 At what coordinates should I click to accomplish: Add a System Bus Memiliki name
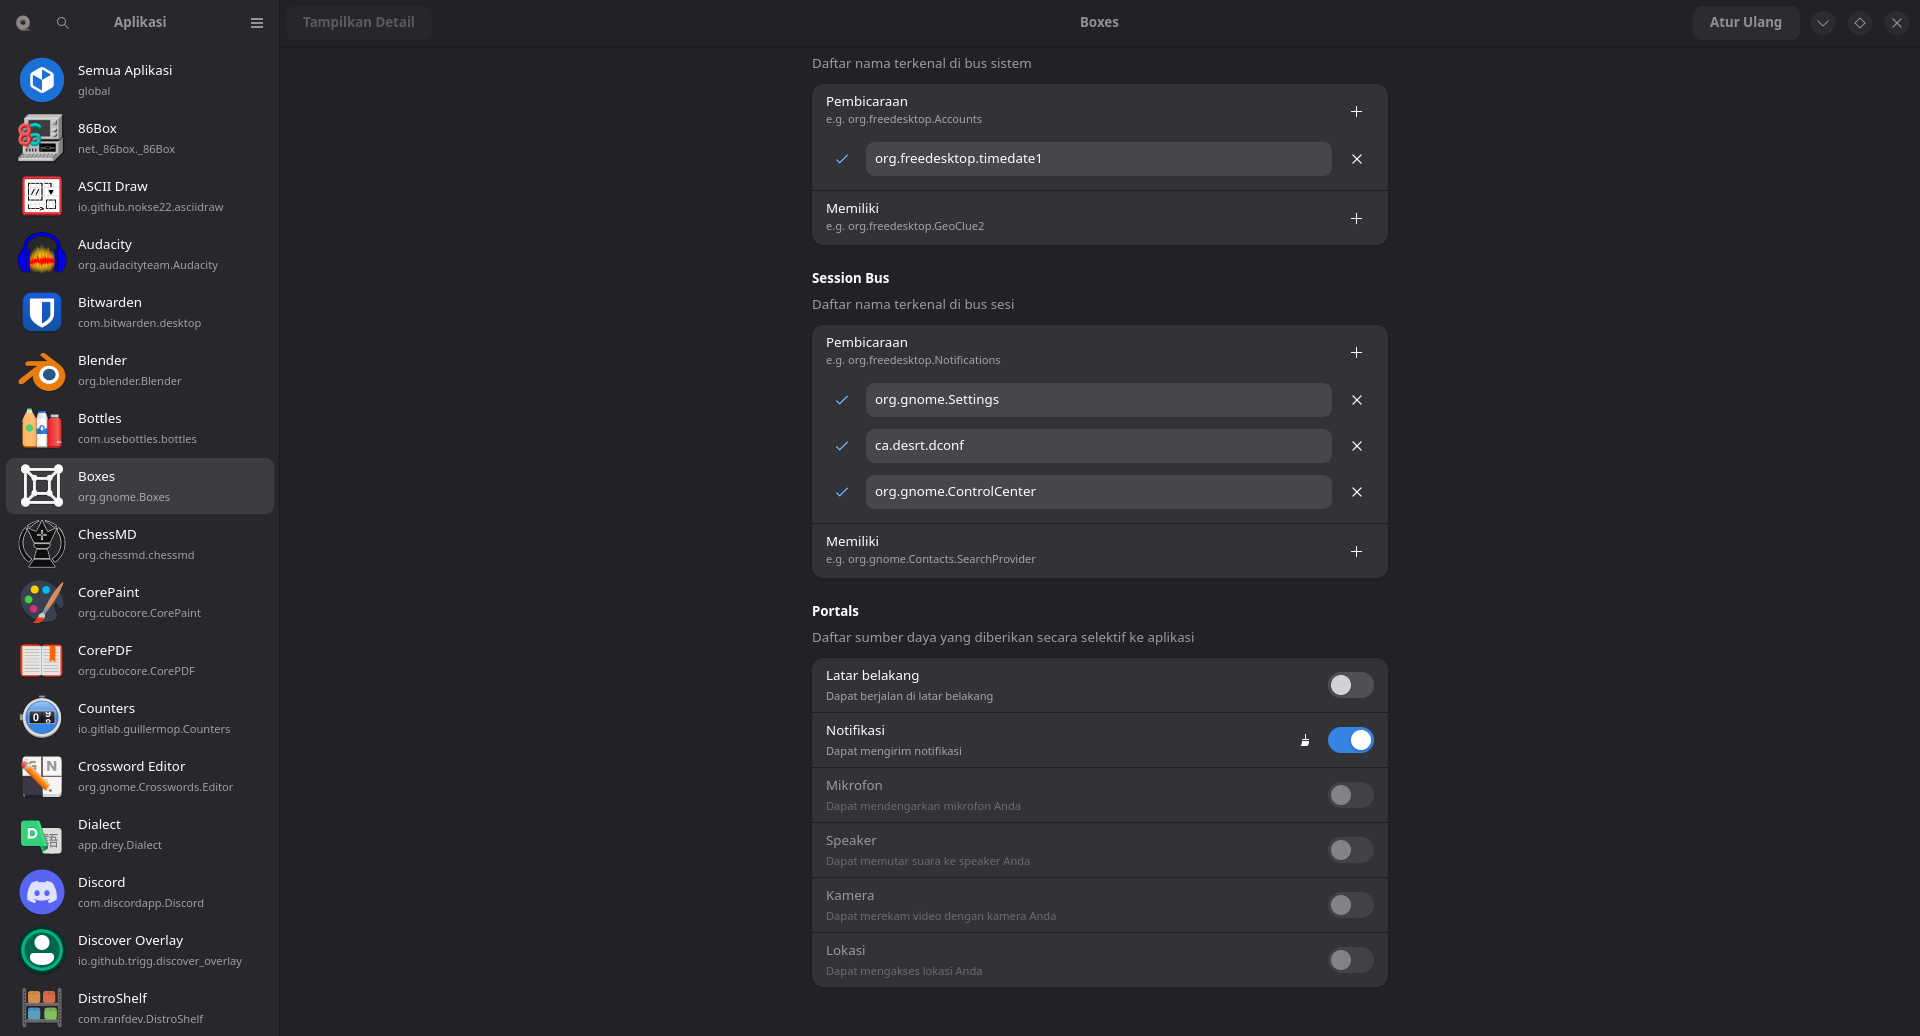[x=1356, y=219]
